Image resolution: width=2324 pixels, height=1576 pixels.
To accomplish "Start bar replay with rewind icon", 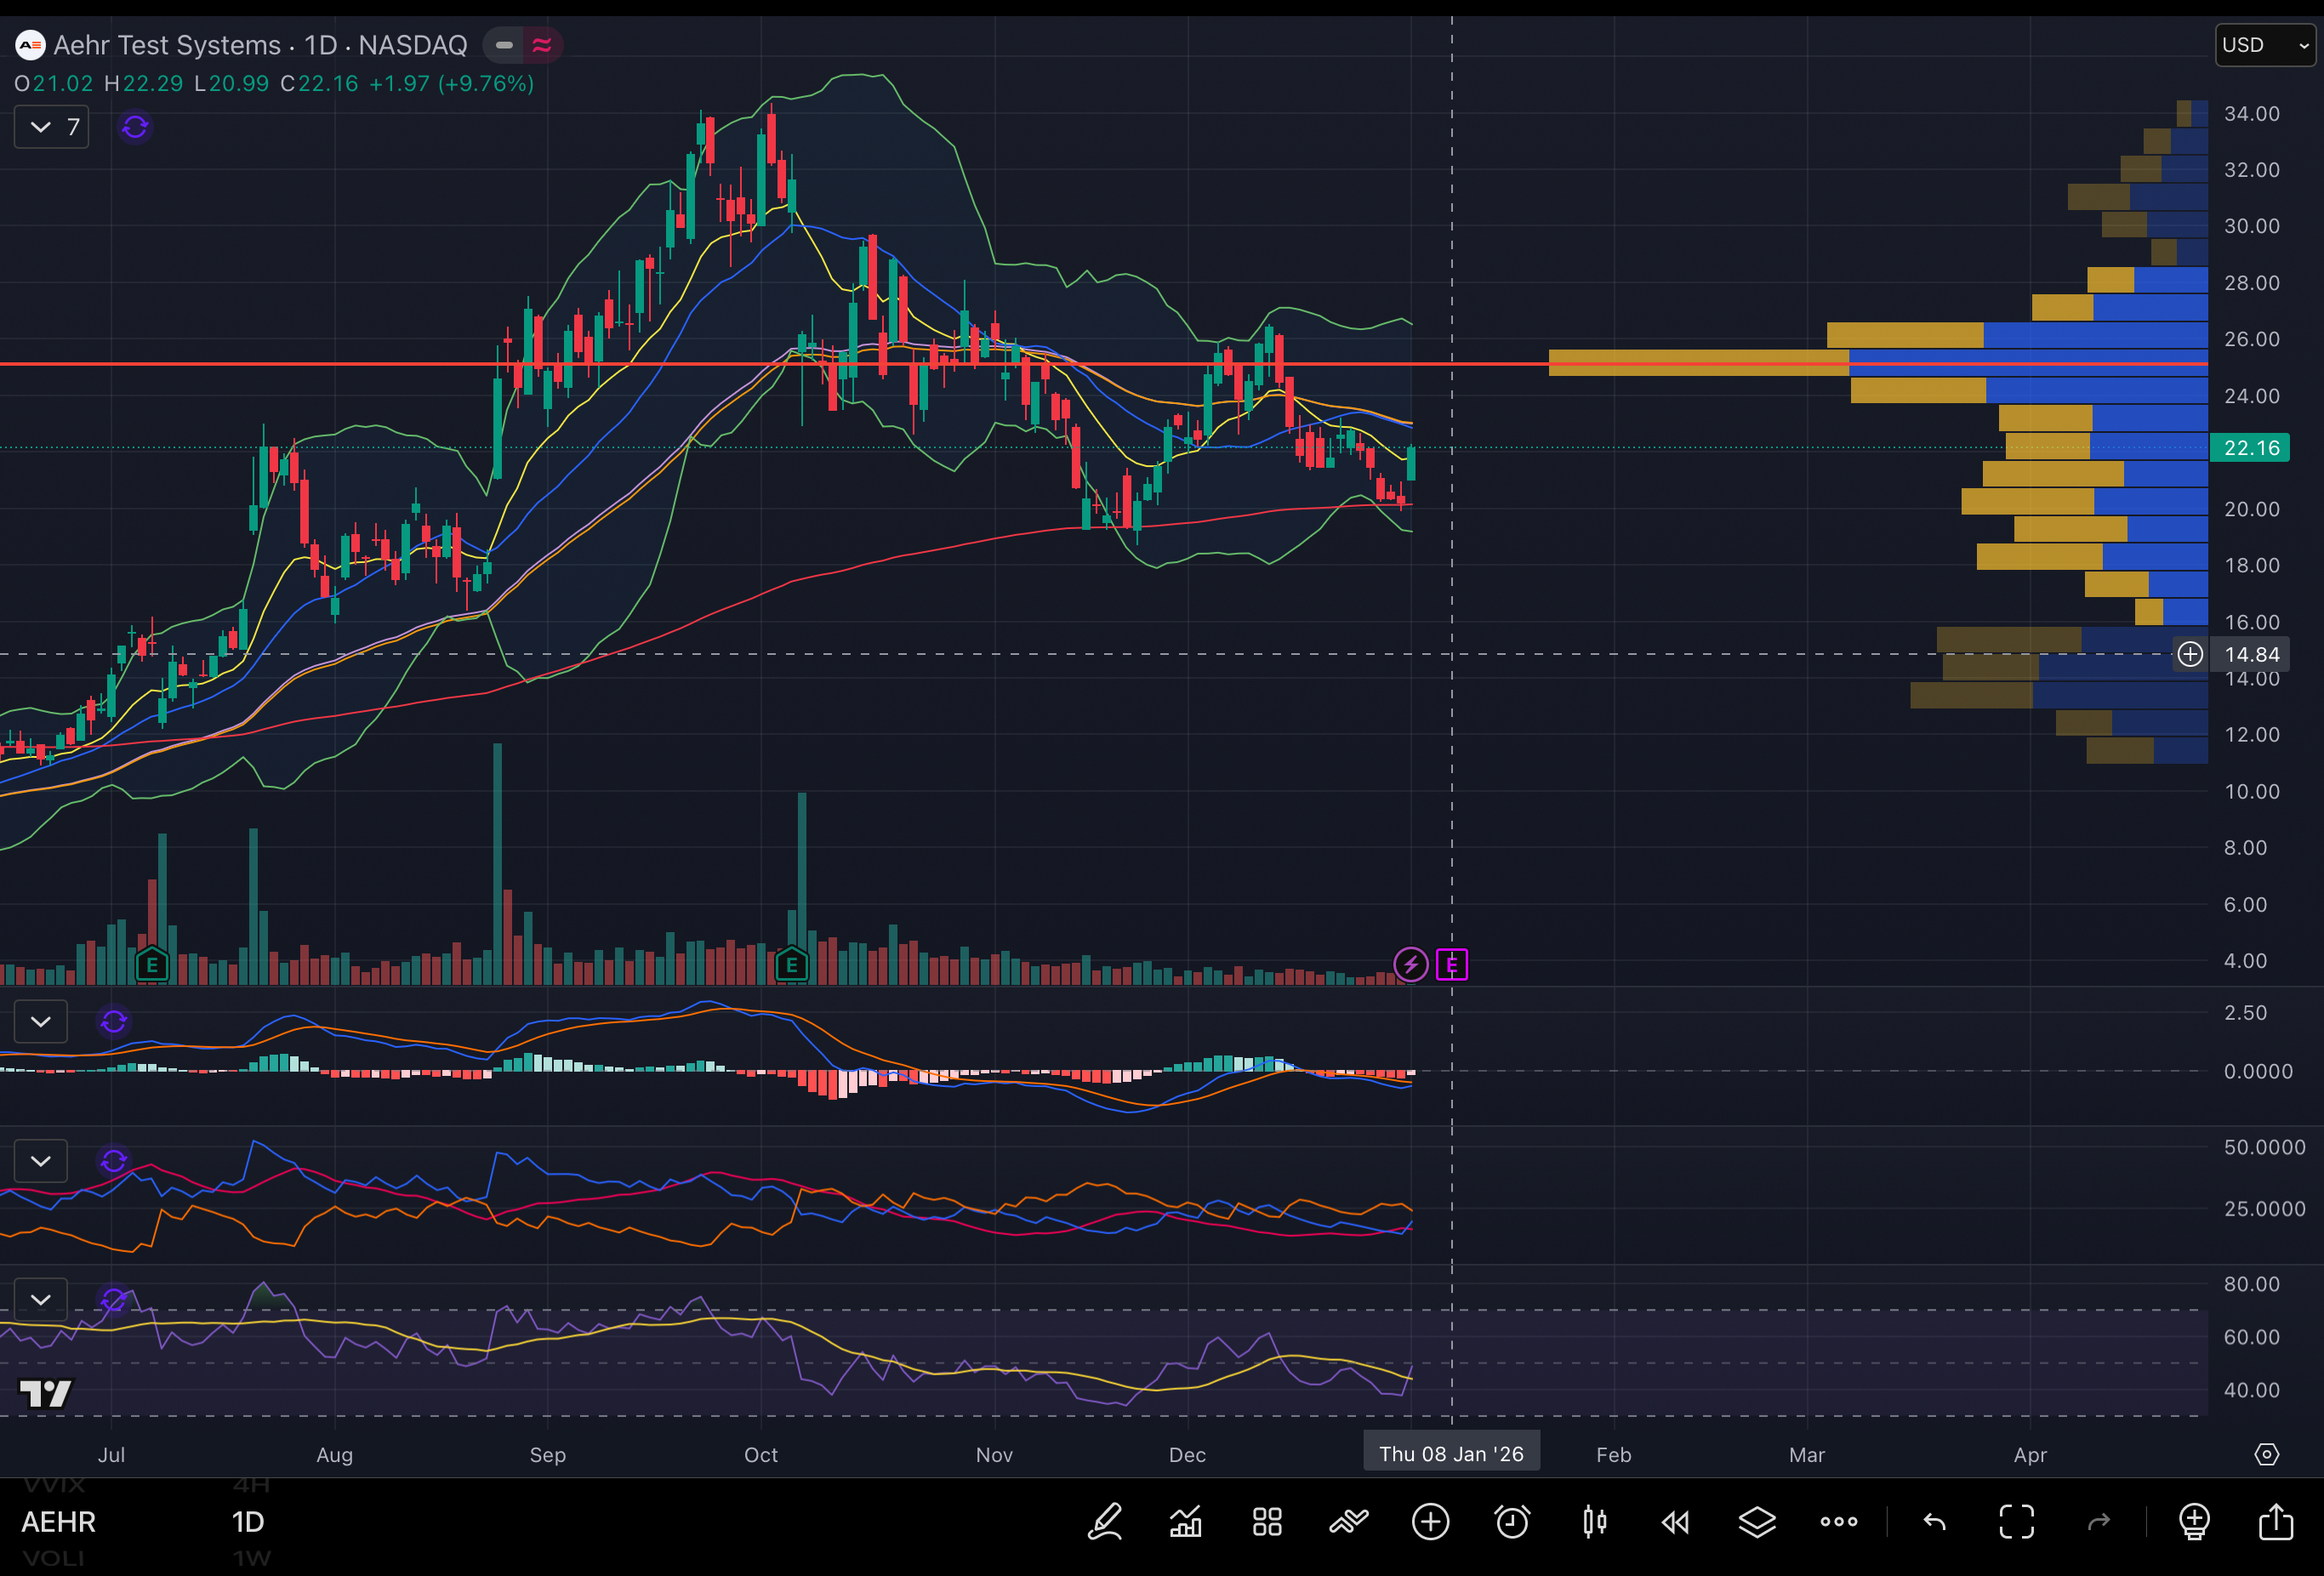I will pyautogui.click(x=1675, y=1521).
